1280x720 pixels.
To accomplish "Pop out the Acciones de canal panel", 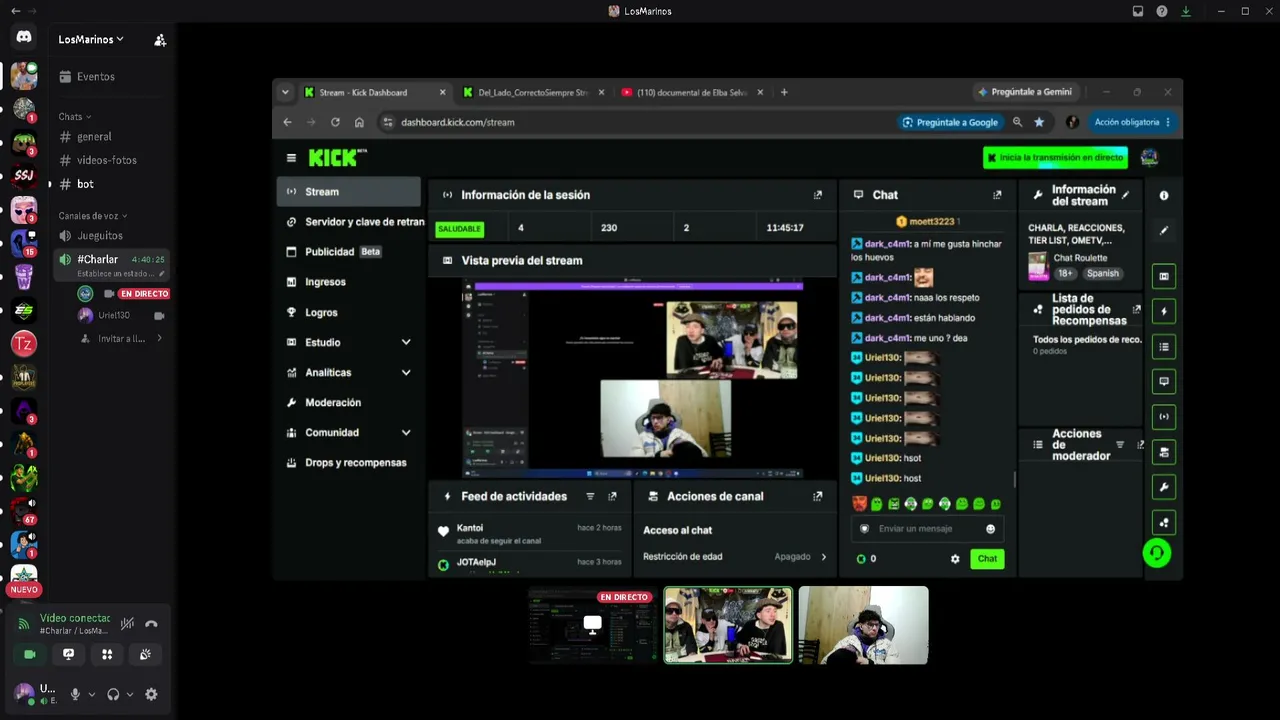I will point(818,496).
